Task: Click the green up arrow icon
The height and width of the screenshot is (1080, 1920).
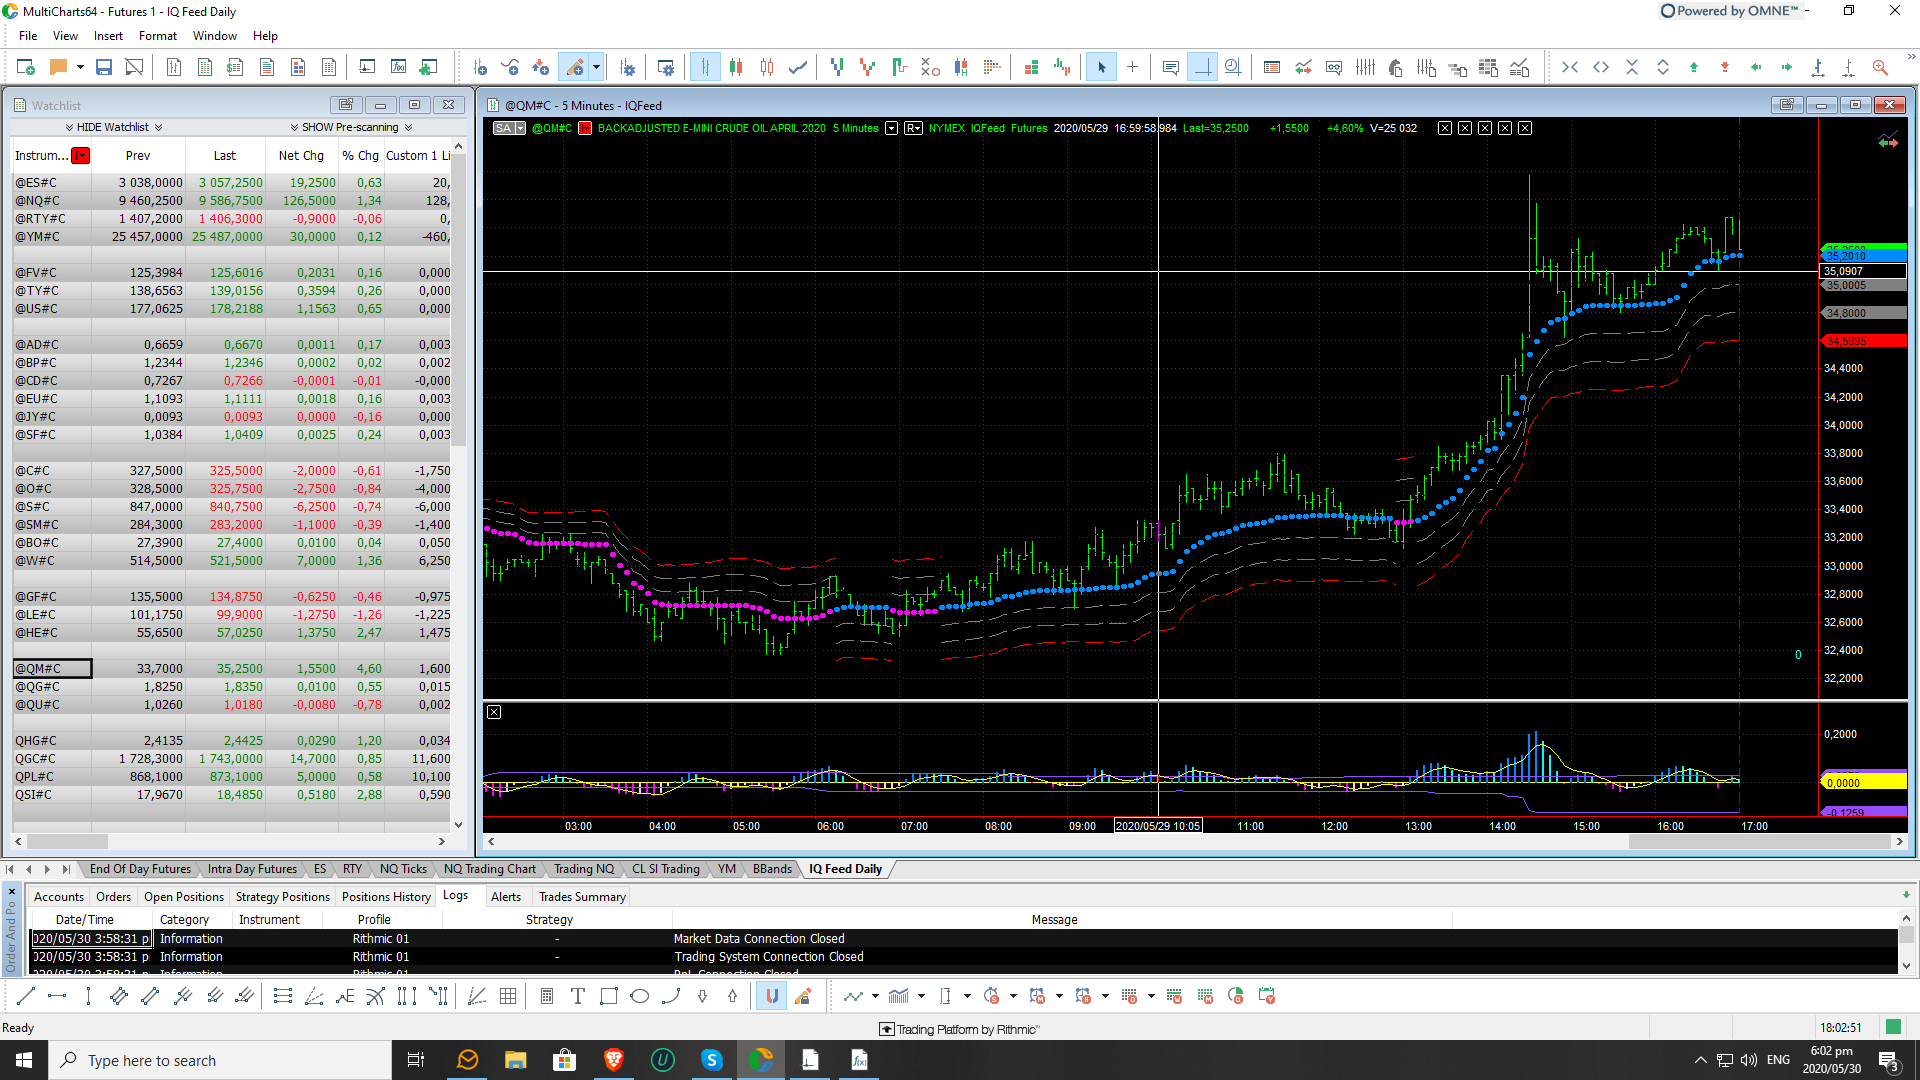Action: [x=1694, y=67]
